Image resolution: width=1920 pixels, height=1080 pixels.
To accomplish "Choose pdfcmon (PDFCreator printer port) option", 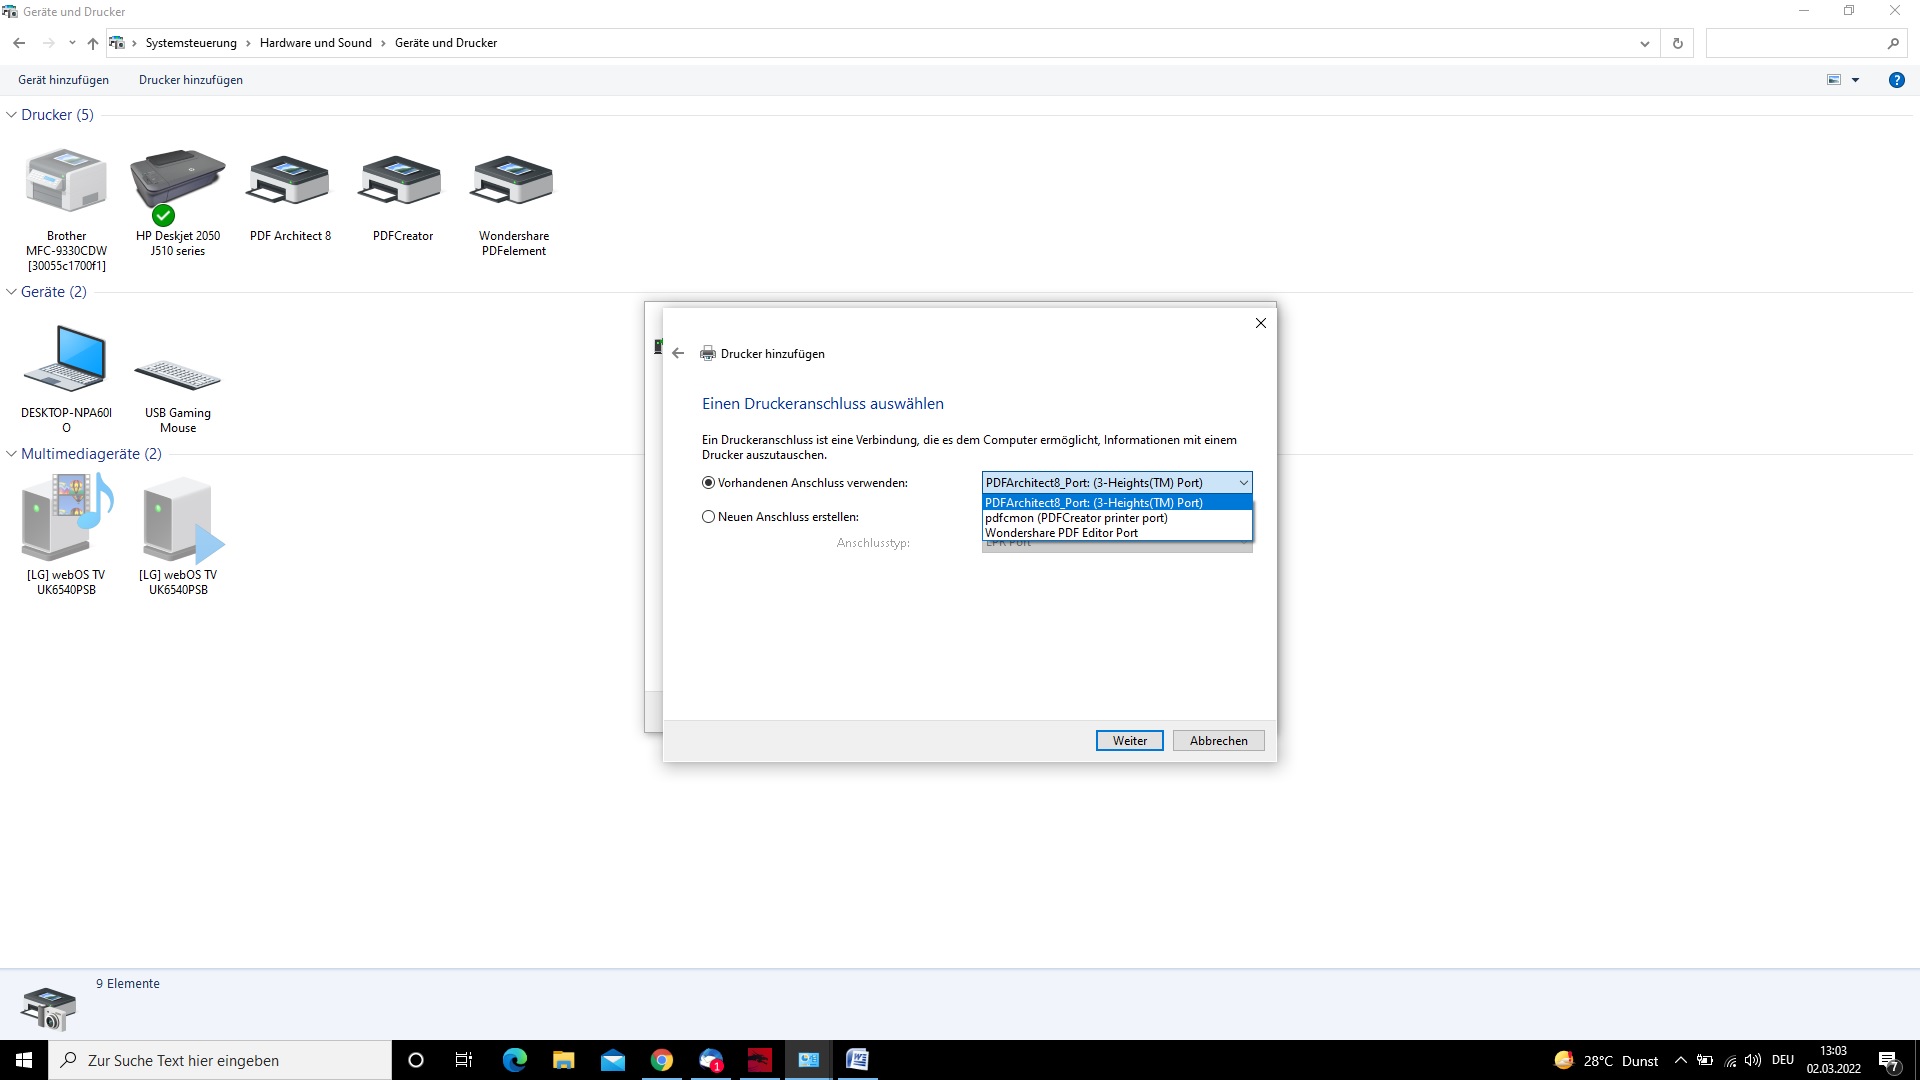I will pos(1076,518).
